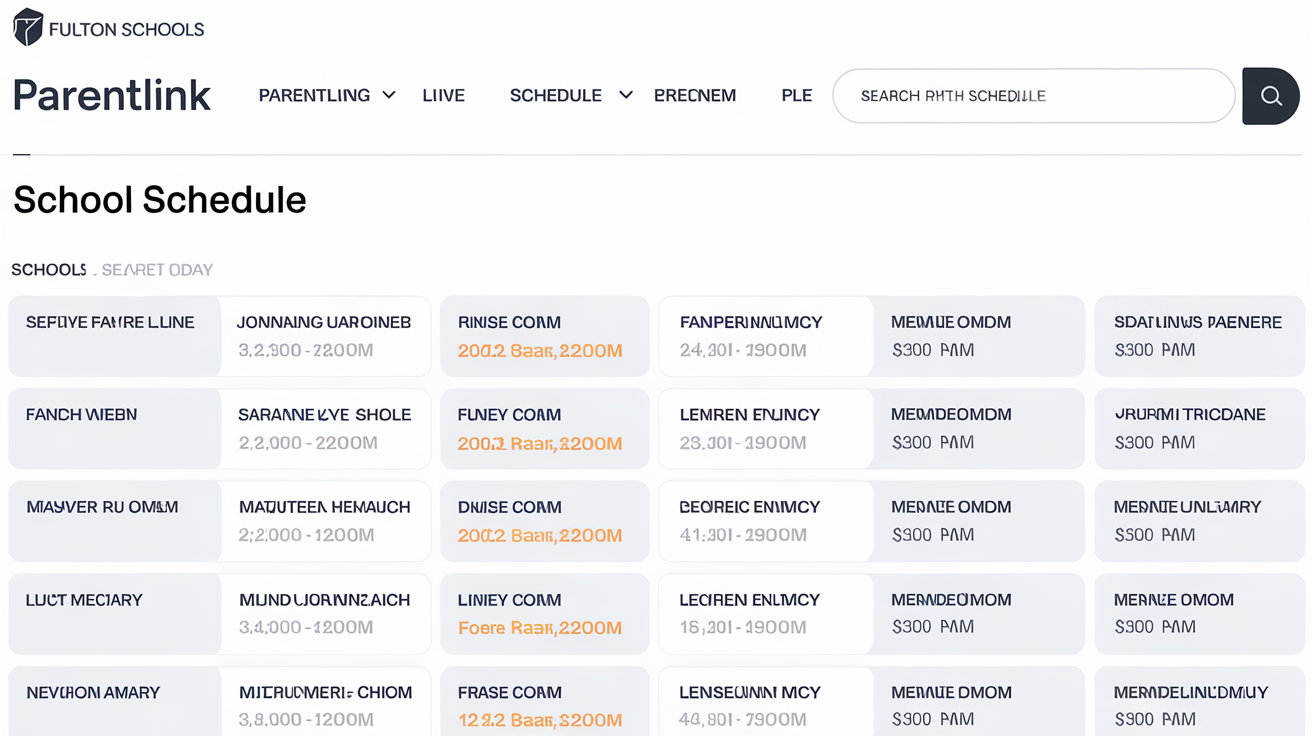Focus the search schedule input field
This screenshot has height=736, width=1312.
pos(1034,96)
